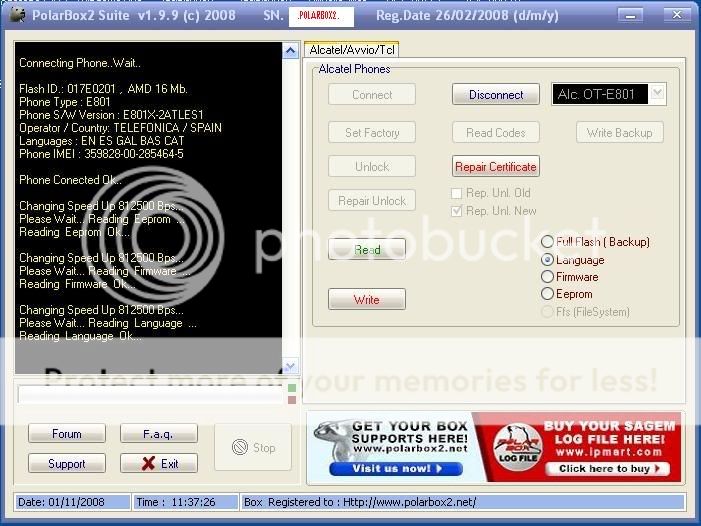Click the Phone Type : E801 log line

point(64,102)
